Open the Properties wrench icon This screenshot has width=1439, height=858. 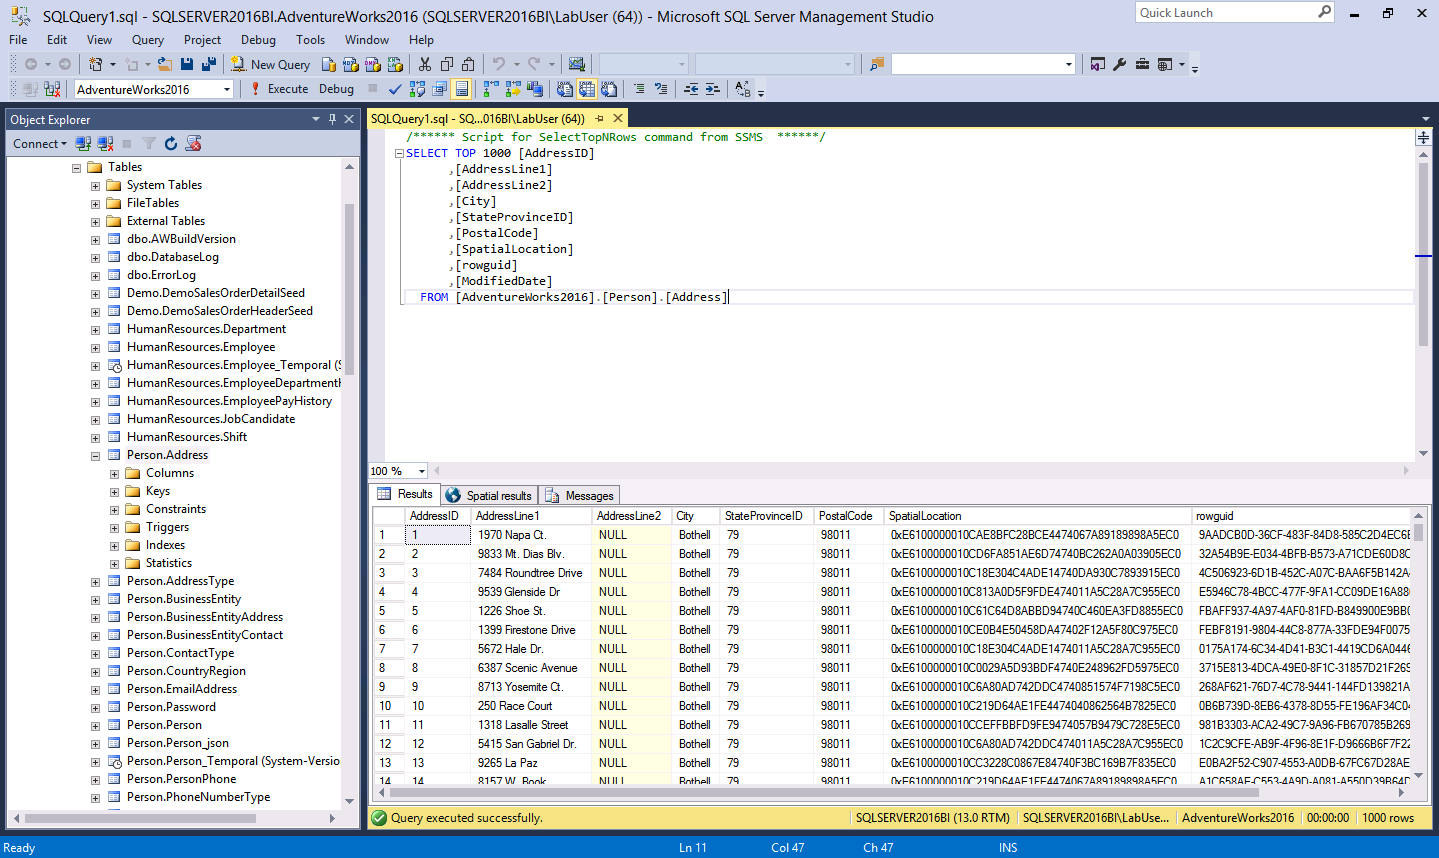(x=1120, y=64)
